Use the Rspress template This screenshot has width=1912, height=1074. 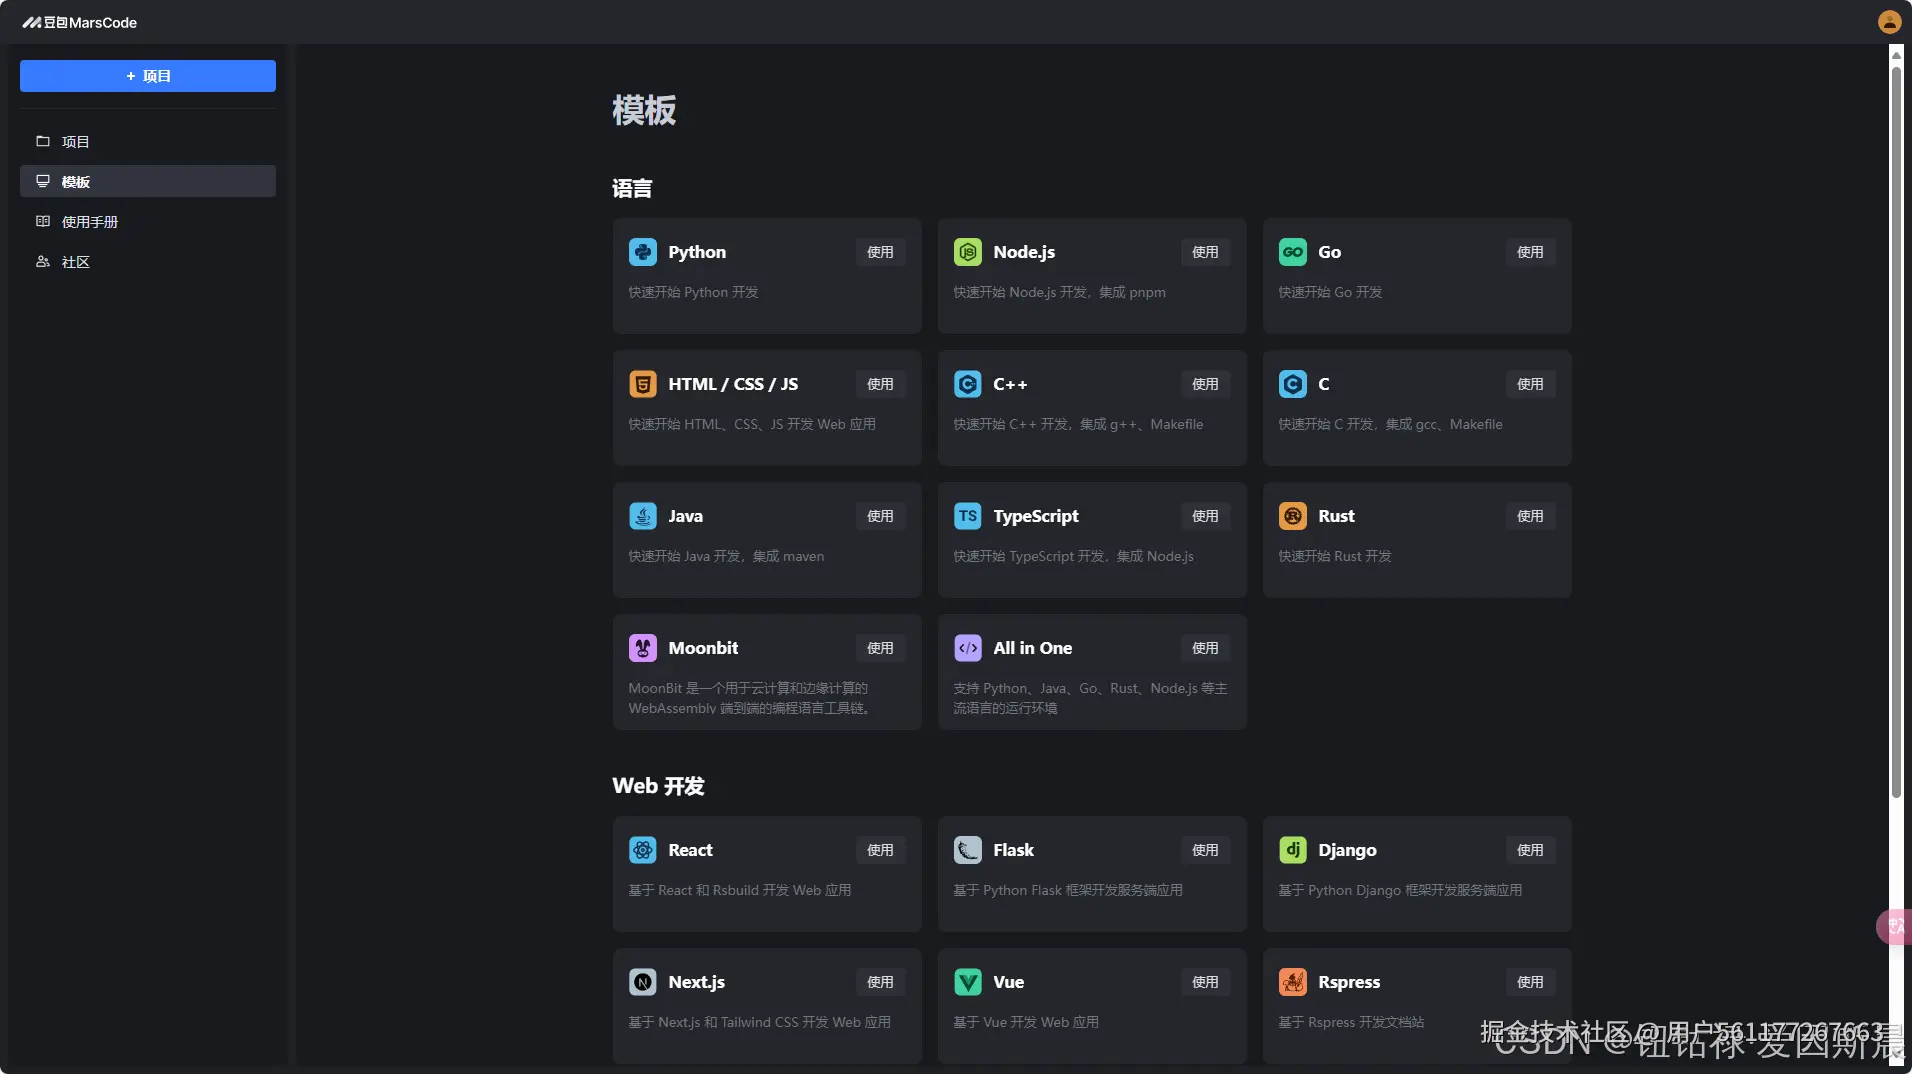tap(1530, 982)
